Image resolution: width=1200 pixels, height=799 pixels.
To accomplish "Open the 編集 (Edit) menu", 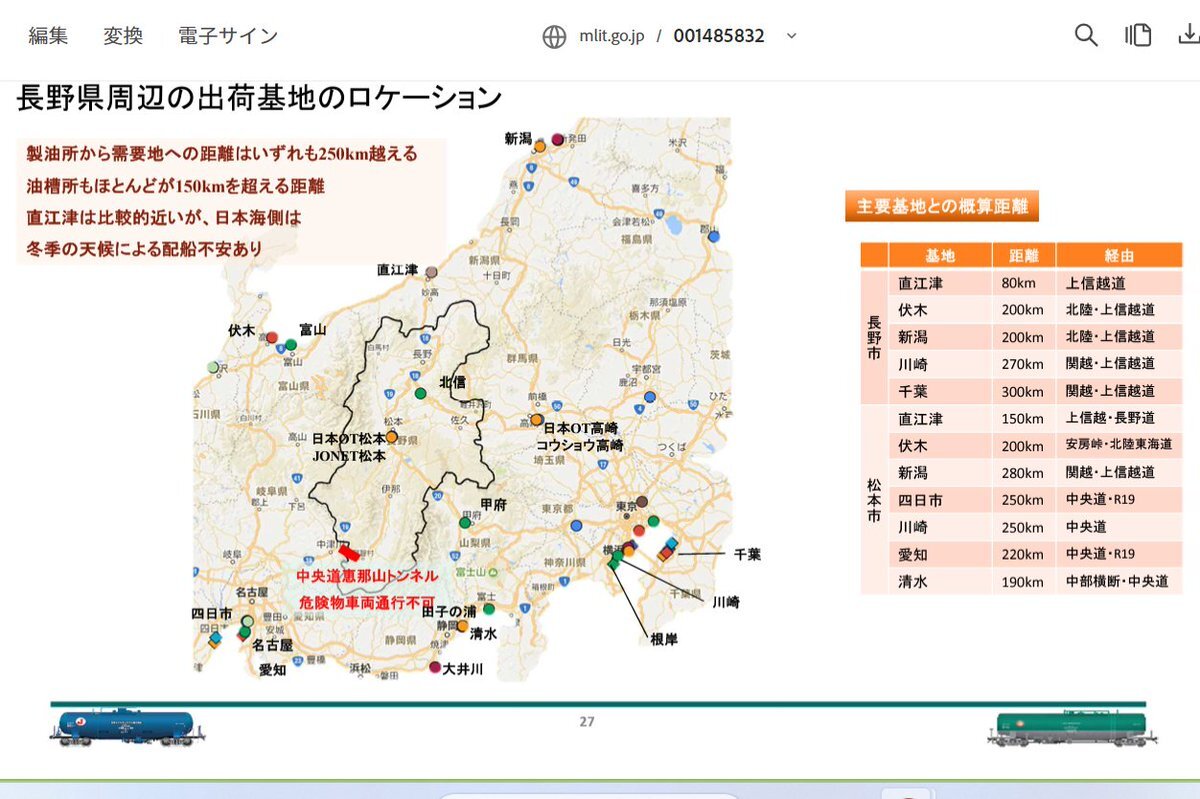I will [x=48, y=37].
